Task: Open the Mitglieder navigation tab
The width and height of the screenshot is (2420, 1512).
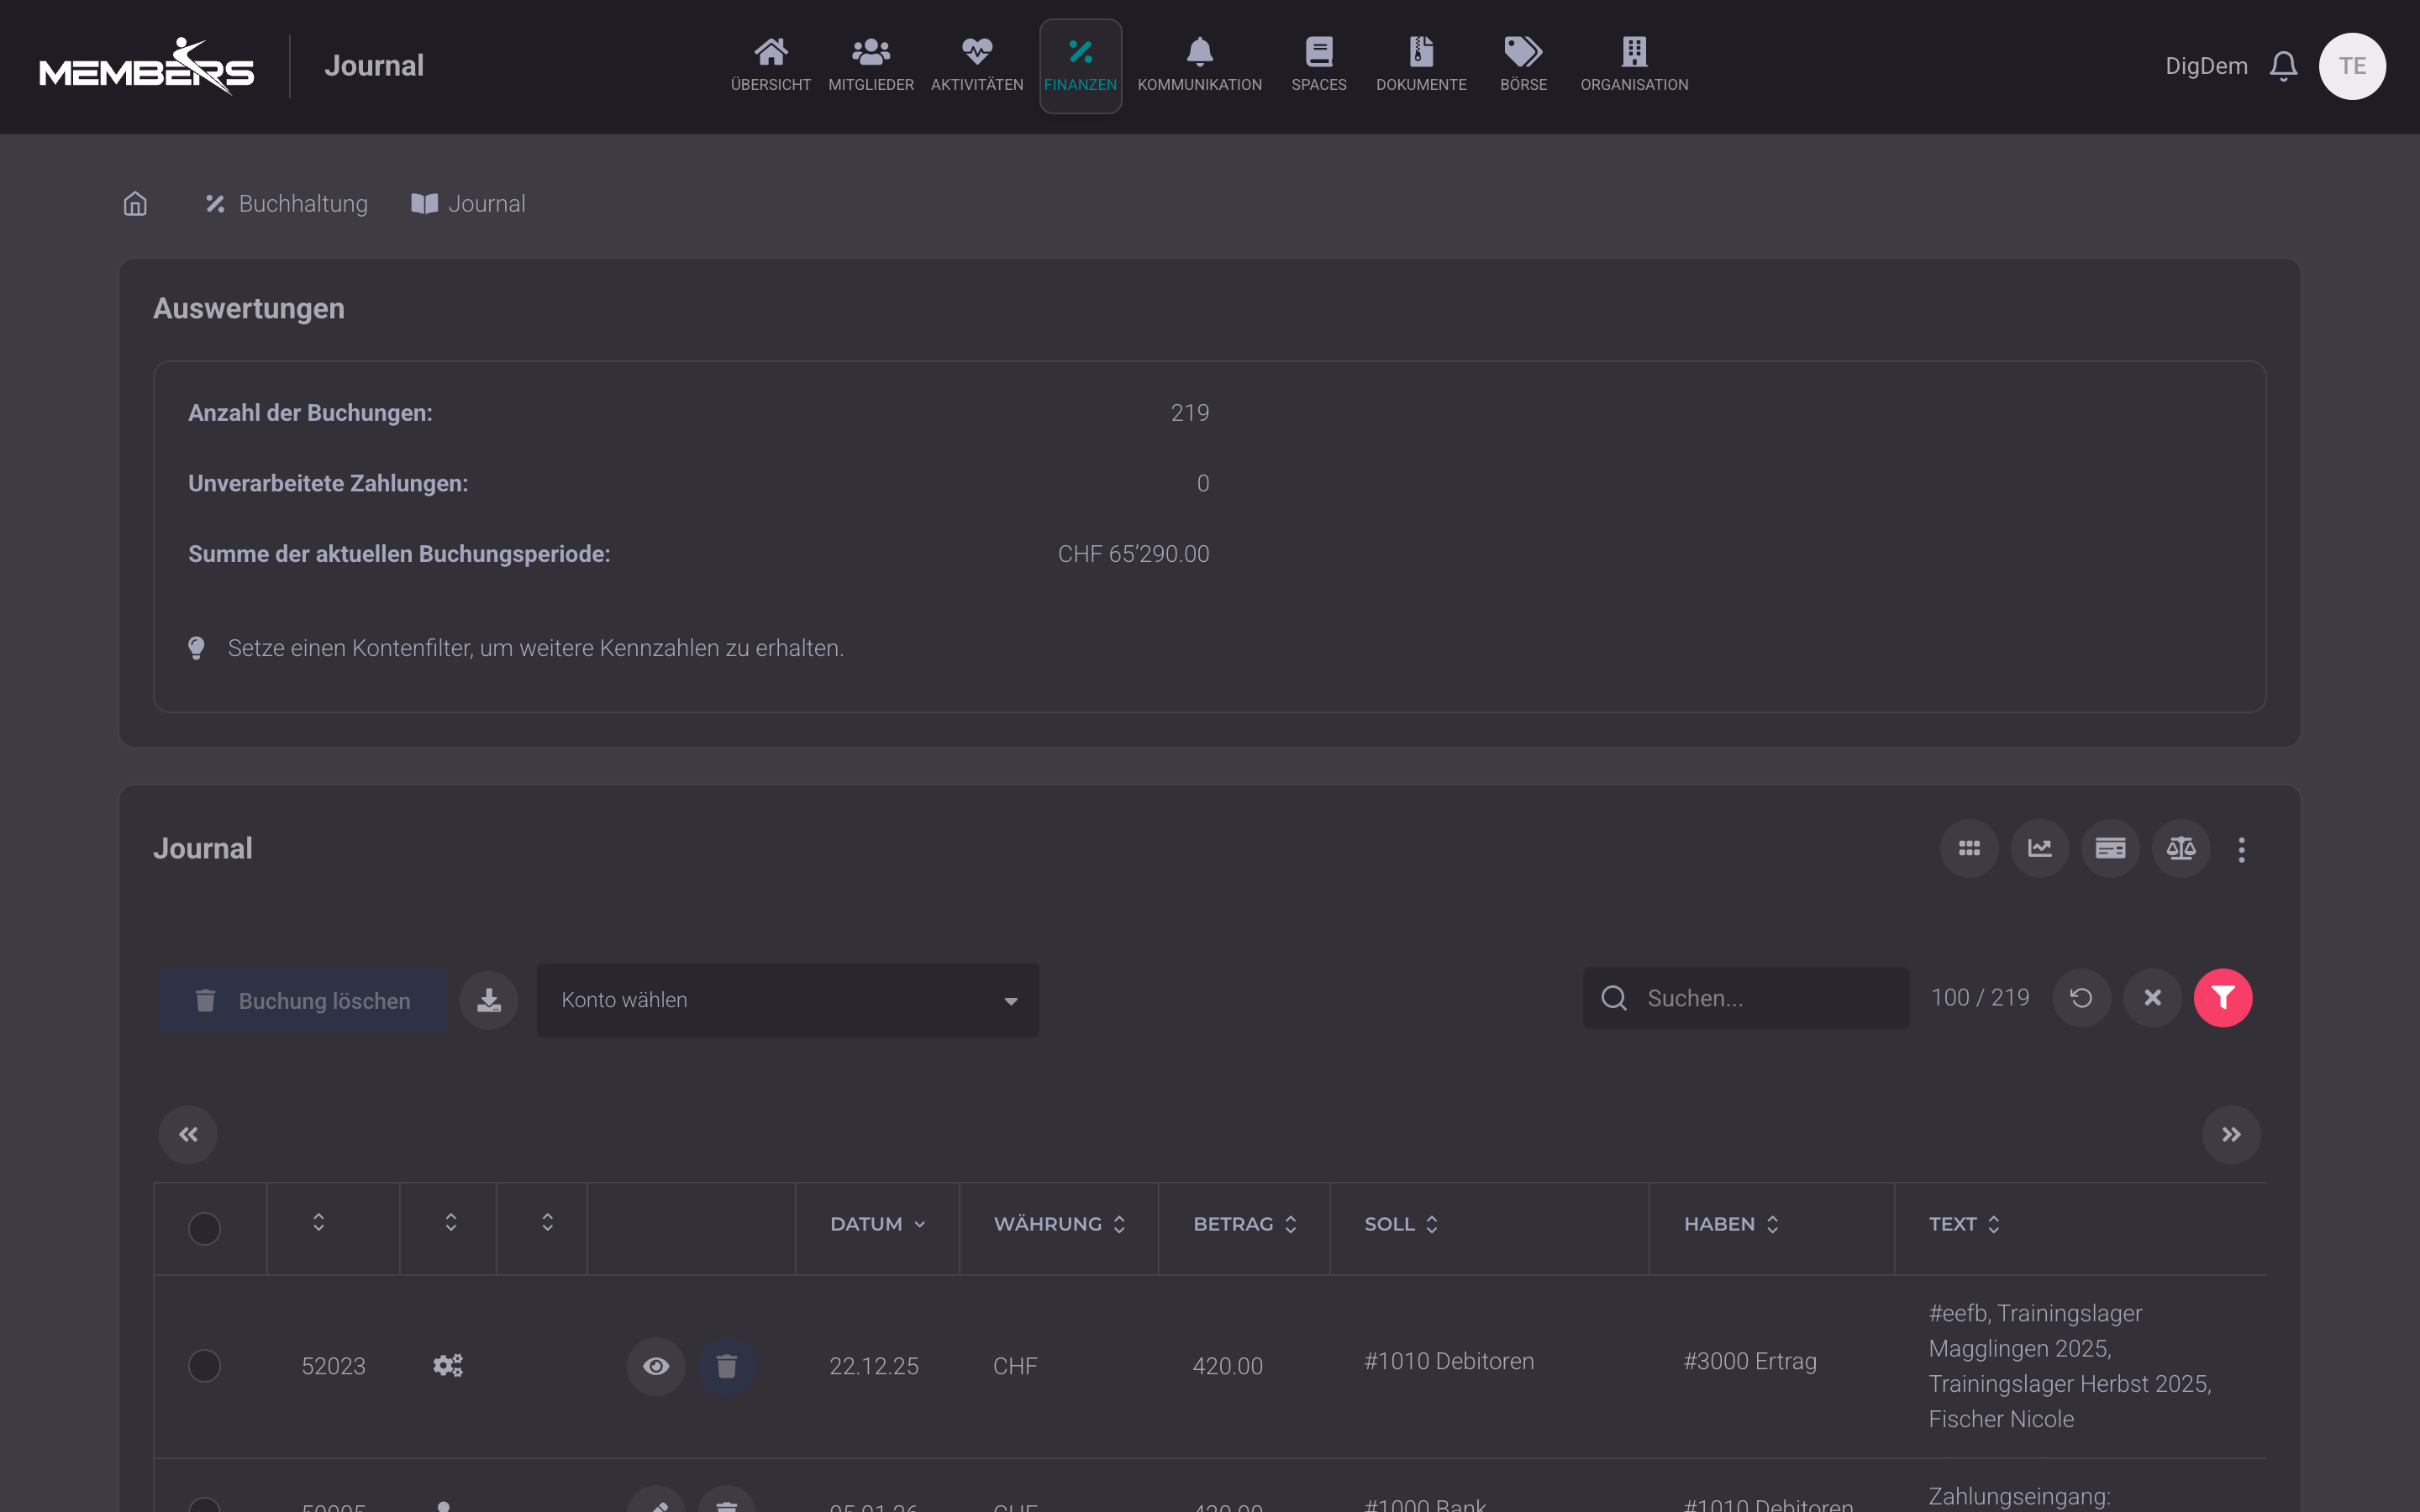Action: coord(871,66)
